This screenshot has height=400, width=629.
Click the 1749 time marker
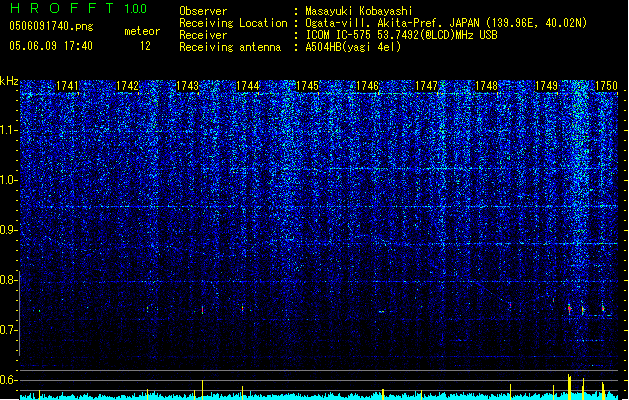546,86
